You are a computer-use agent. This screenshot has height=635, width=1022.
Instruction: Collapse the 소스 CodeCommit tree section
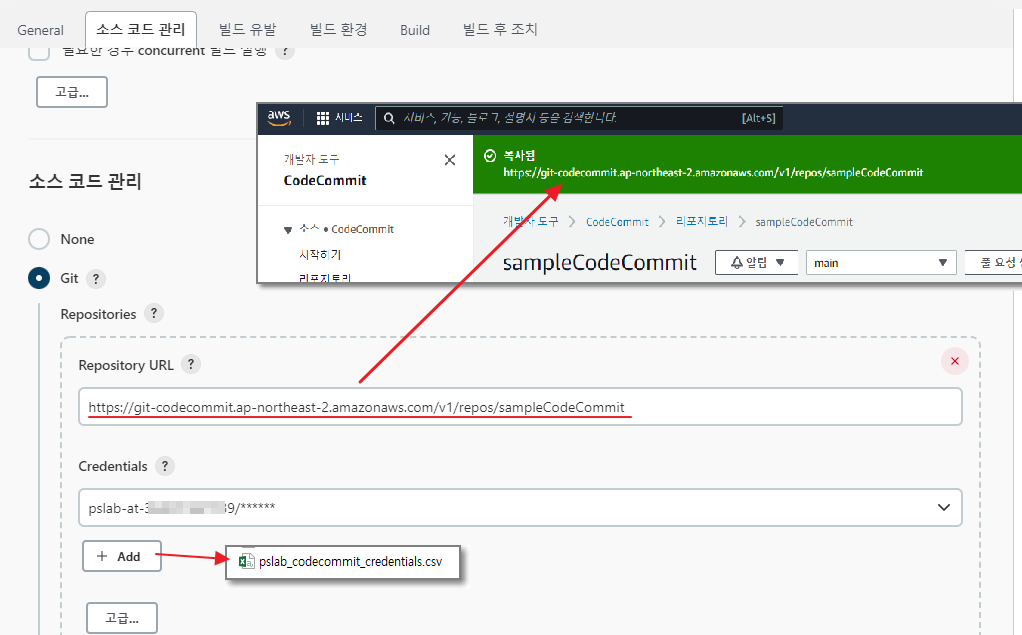click(x=287, y=230)
